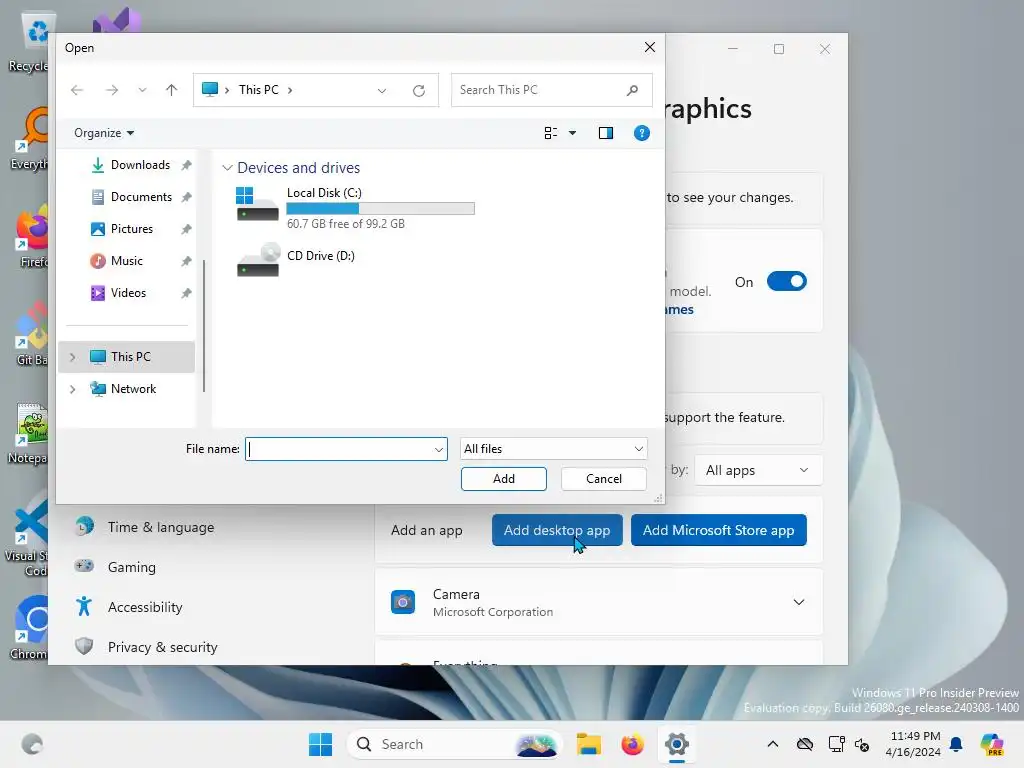Click the pin icon beside Documents

point(186,197)
